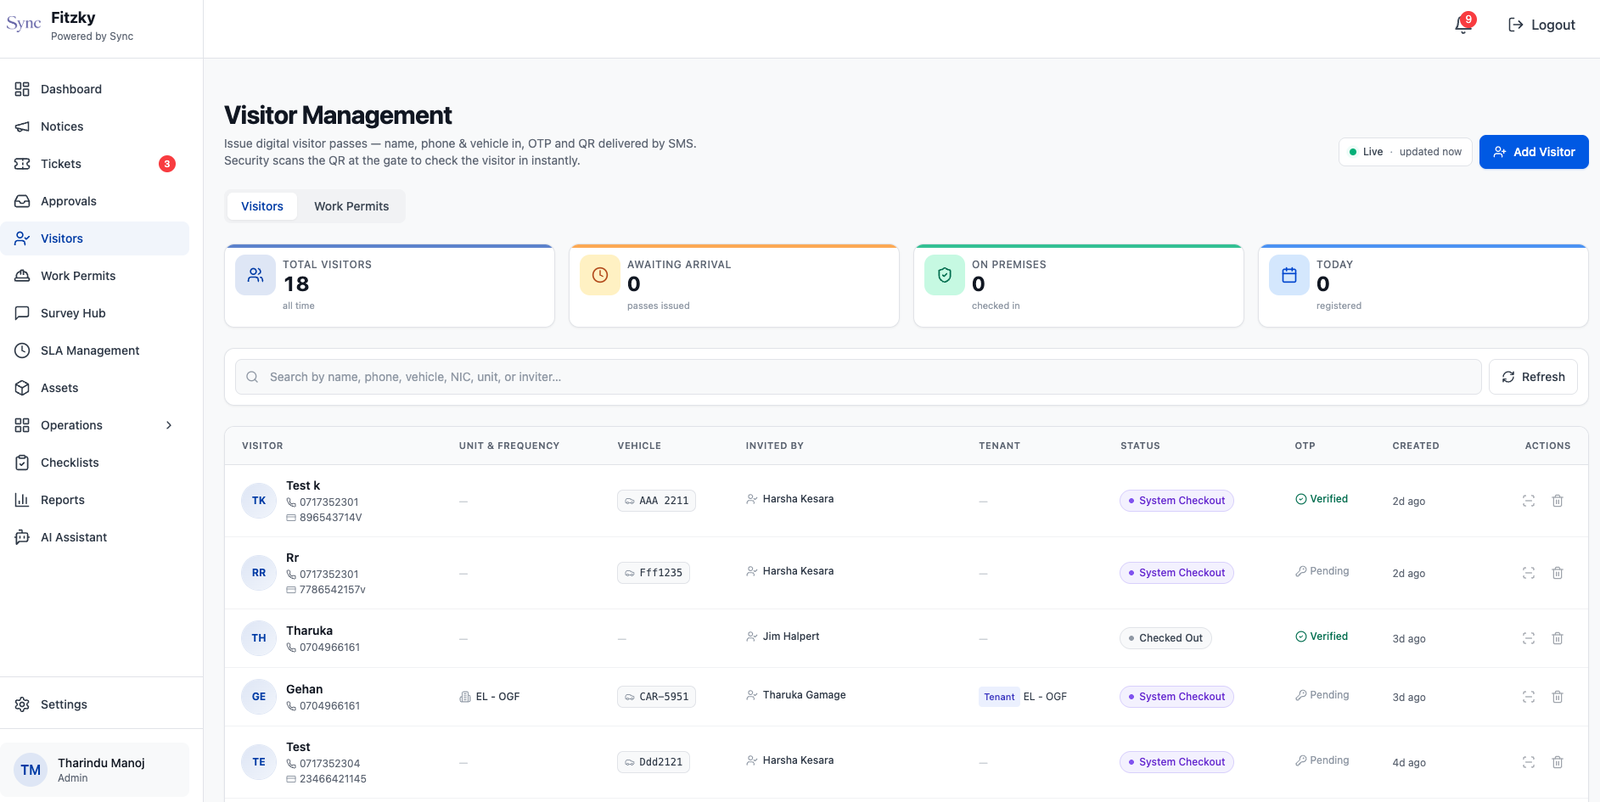Click the Dashboard grid icon
The height and width of the screenshot is (802, 1600).
(x=22, y=89)
